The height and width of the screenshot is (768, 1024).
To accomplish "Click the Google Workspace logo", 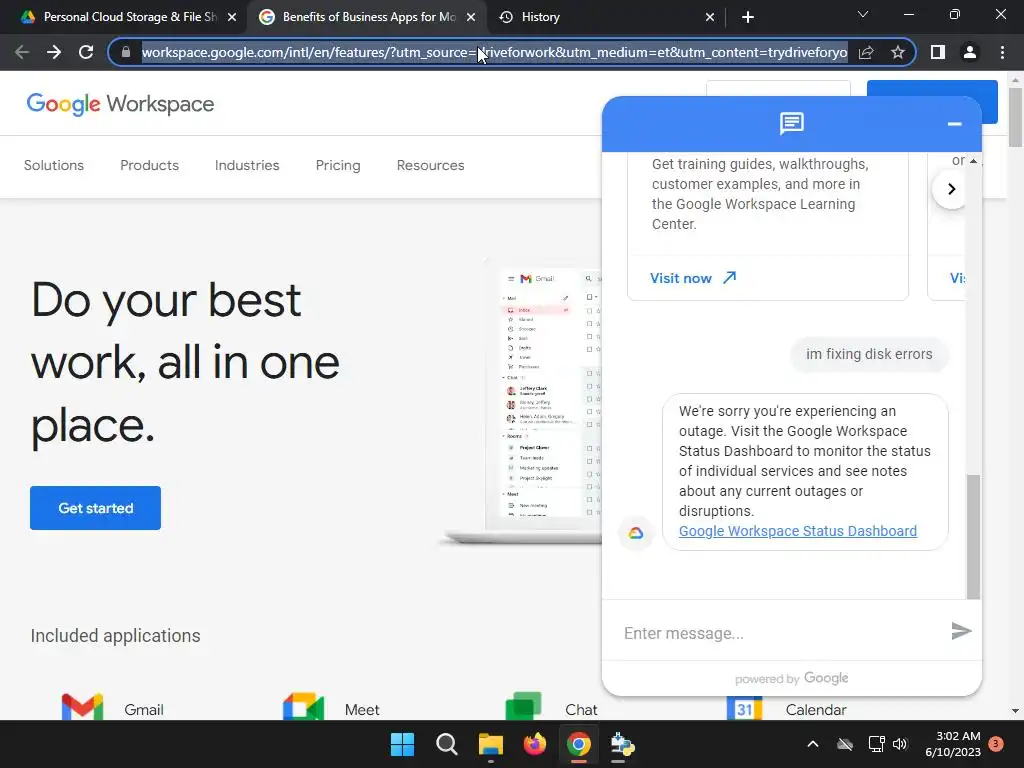I will [120, 104].
